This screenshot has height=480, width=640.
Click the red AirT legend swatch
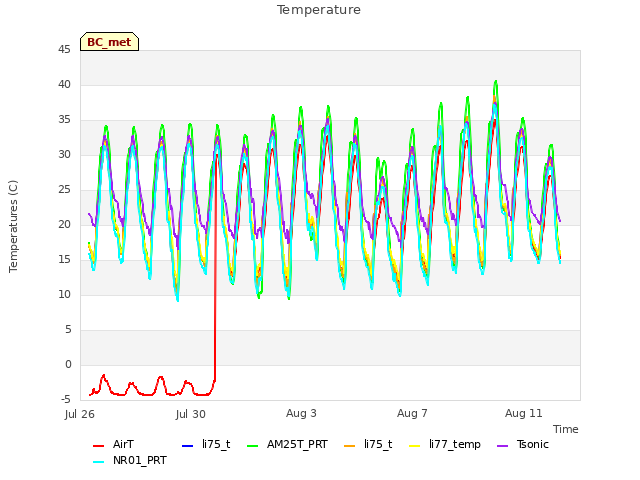point(98,445)
